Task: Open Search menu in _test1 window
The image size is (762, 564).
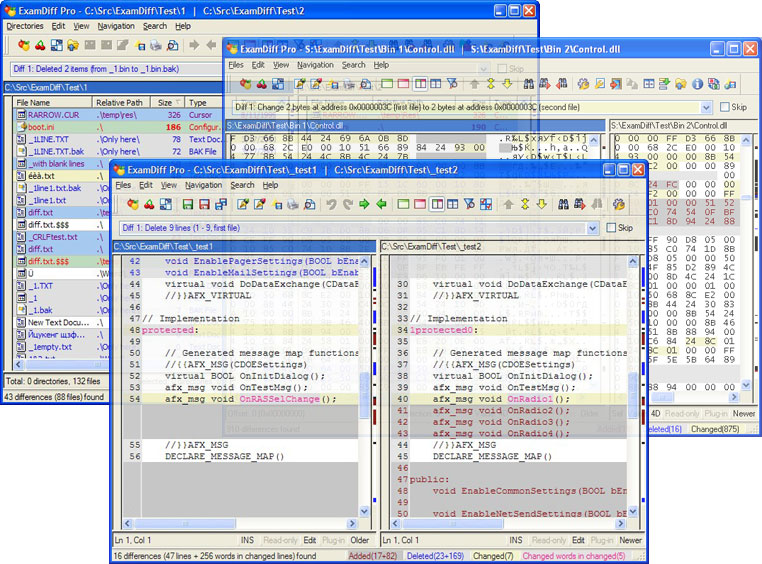Action: (242, 185)
